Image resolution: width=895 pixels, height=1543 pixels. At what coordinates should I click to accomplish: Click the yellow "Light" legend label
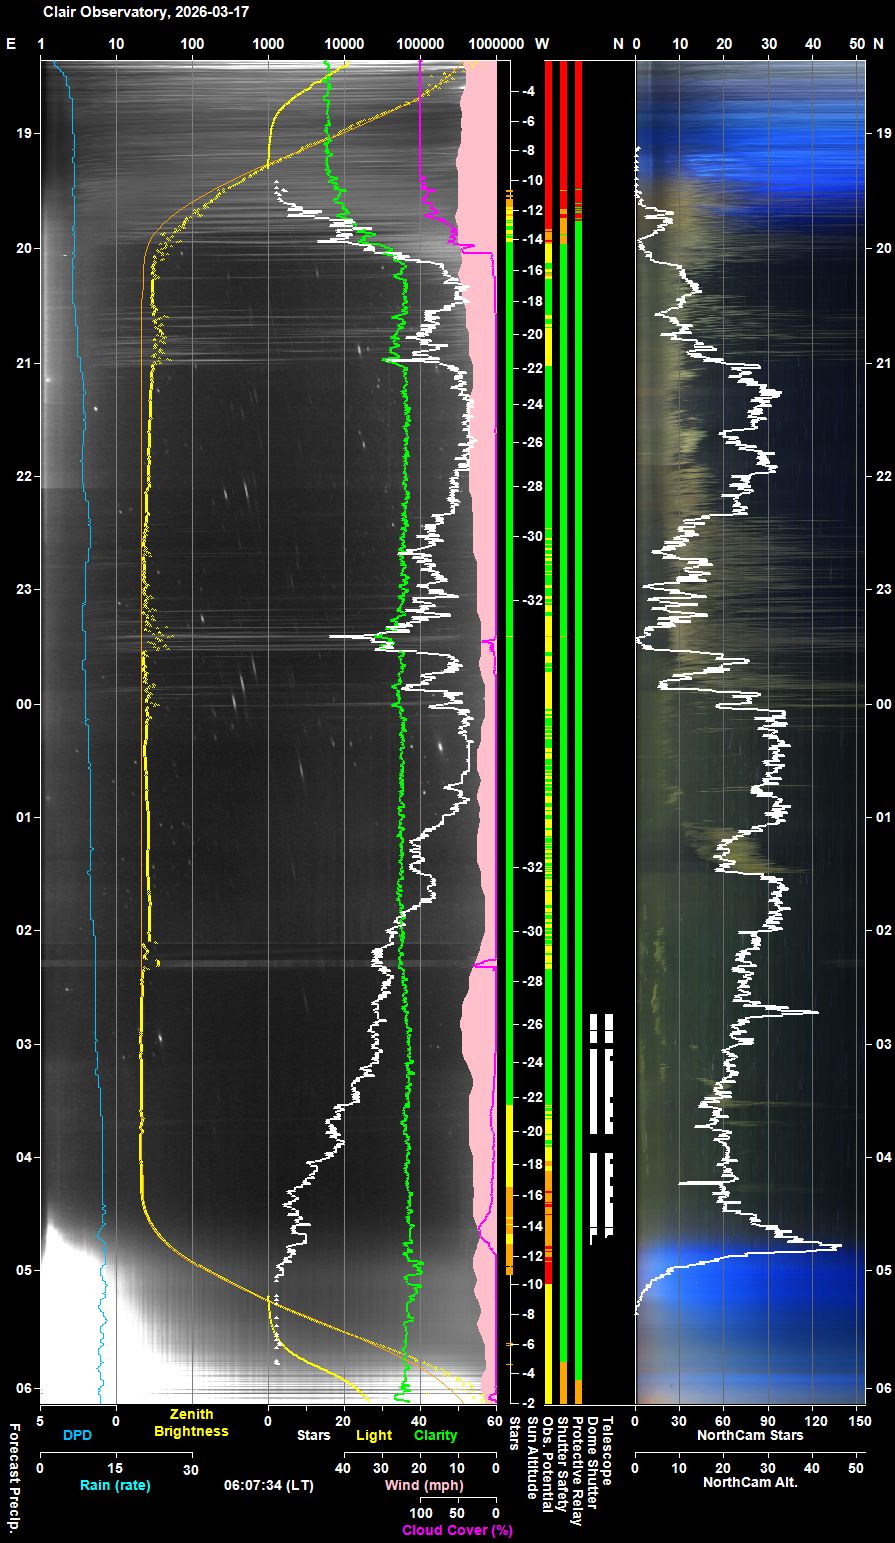pos(374,1435)
